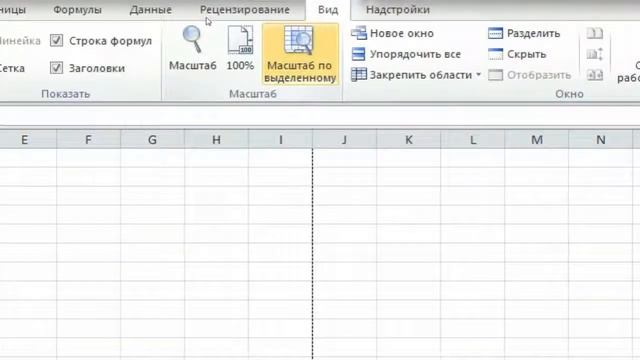Select column G header
The image size is (640, 360).
click(x=152, y=140)
